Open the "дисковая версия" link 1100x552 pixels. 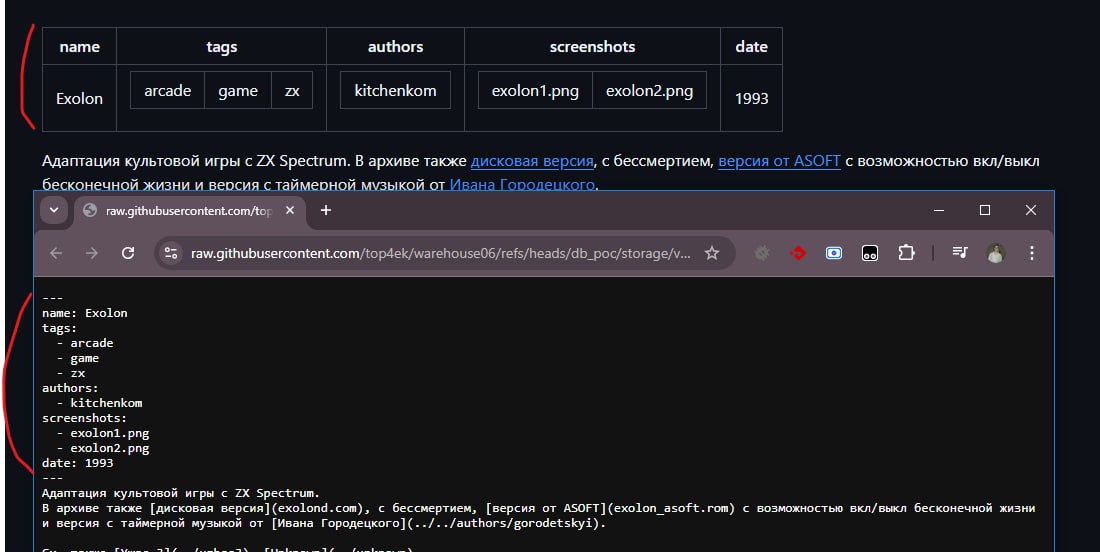(532, 161)
